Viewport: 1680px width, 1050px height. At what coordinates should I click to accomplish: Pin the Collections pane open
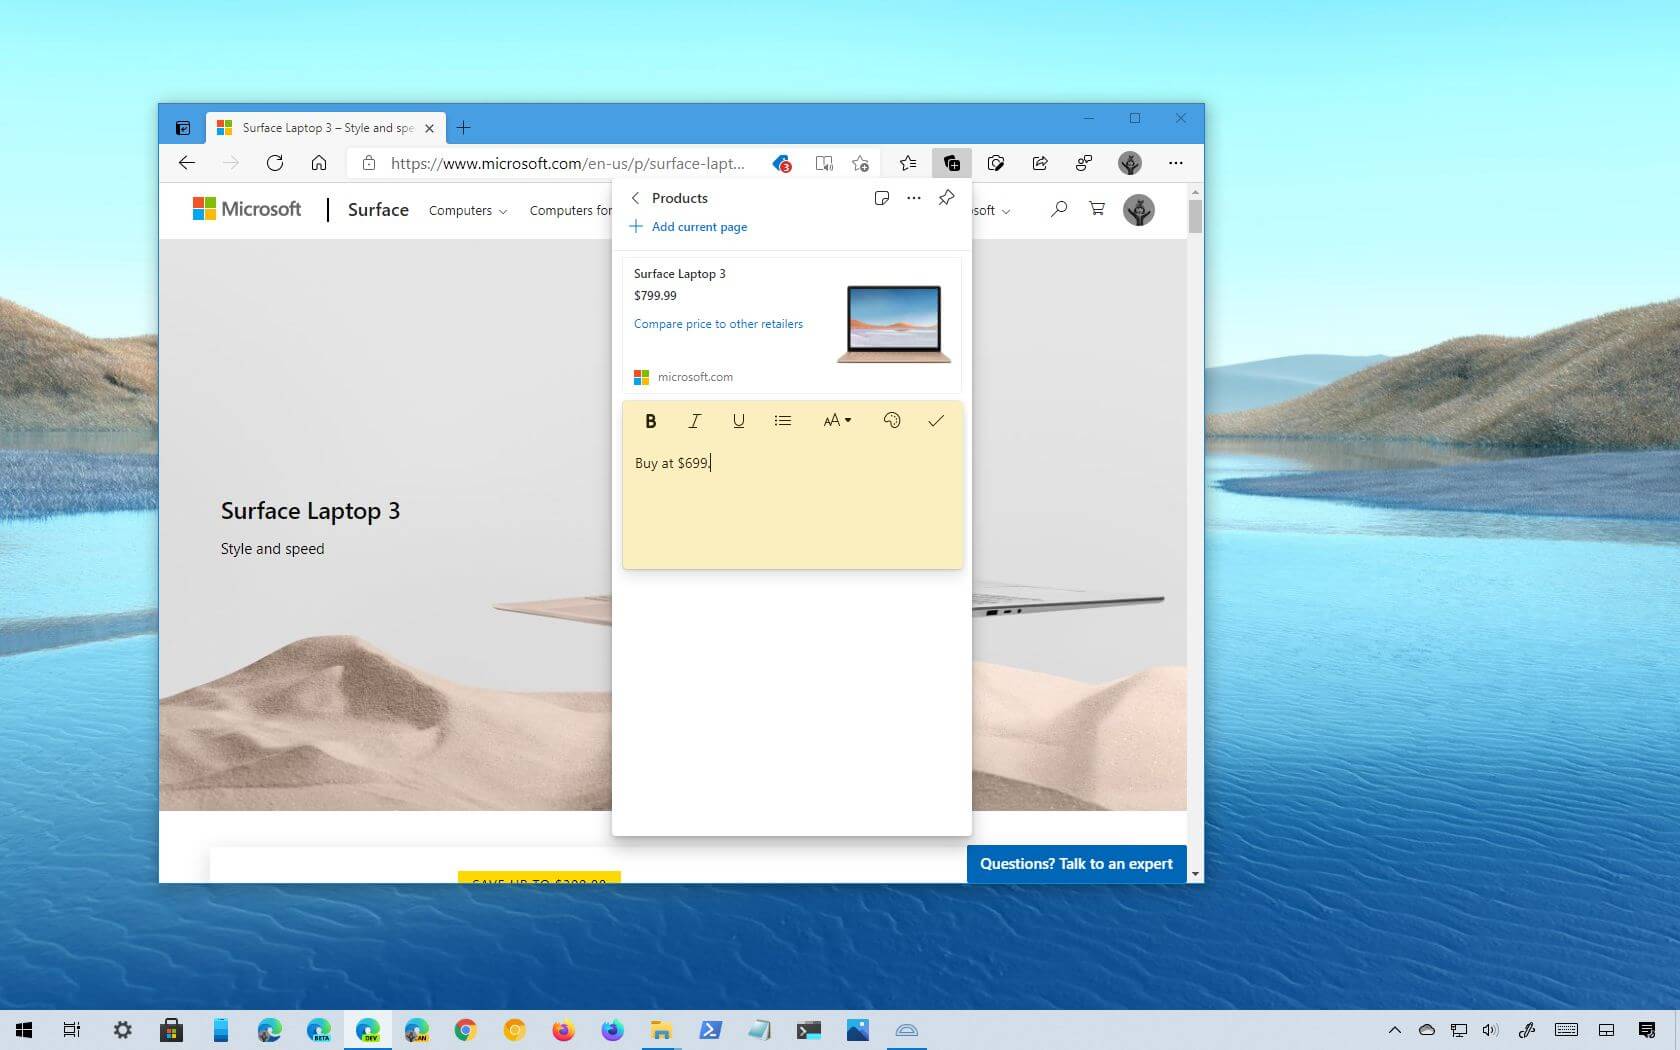click(x=945, y=198)
